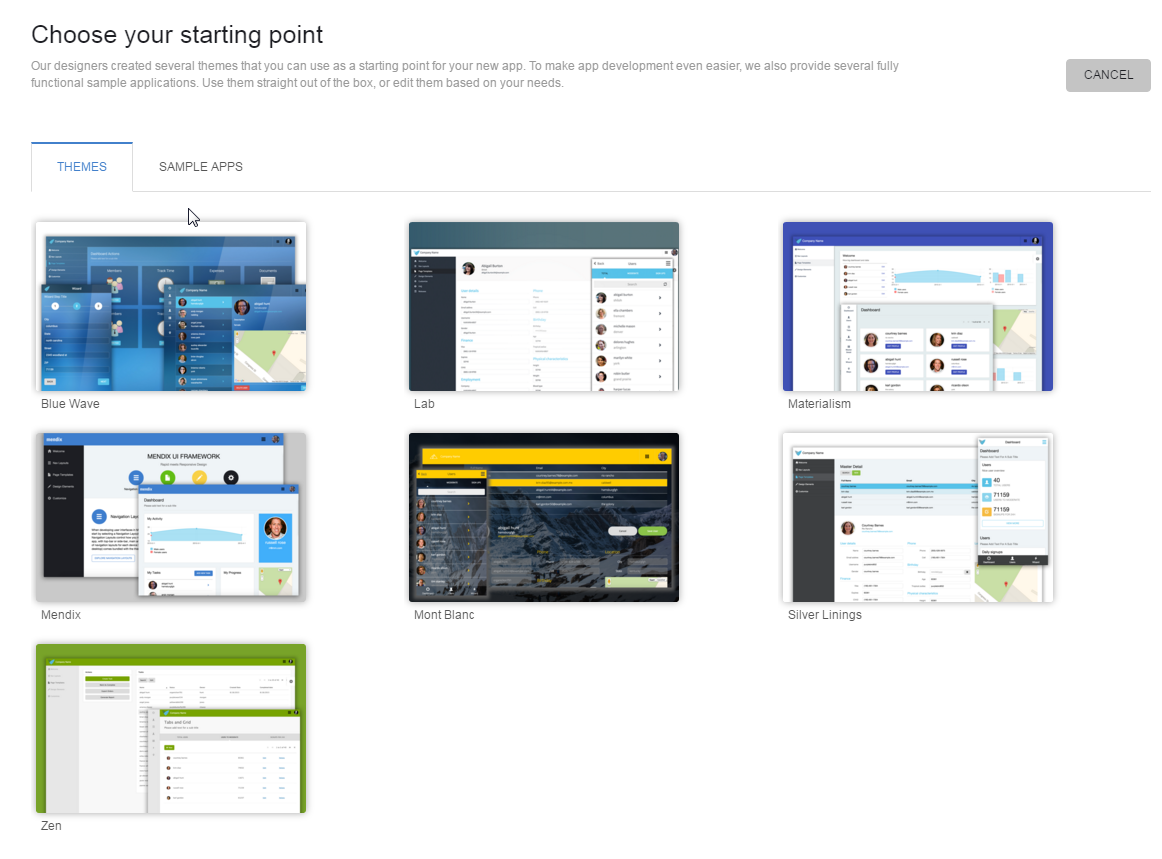Open the green Zen theme thumbnail
This screenshot has height=859, width=1162.
[171, 727]
